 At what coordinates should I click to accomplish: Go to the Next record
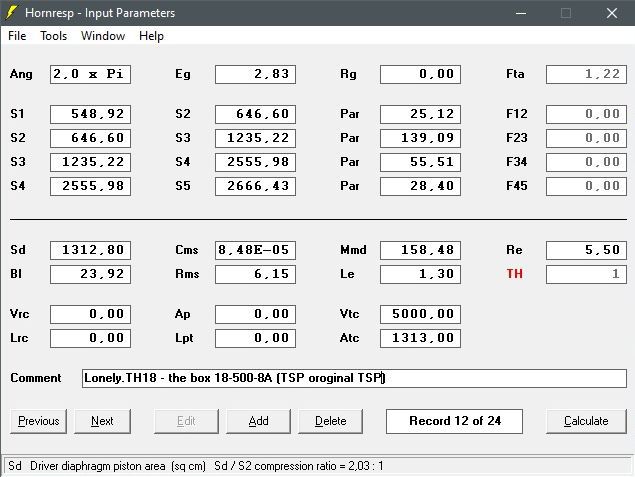[102, 421]
